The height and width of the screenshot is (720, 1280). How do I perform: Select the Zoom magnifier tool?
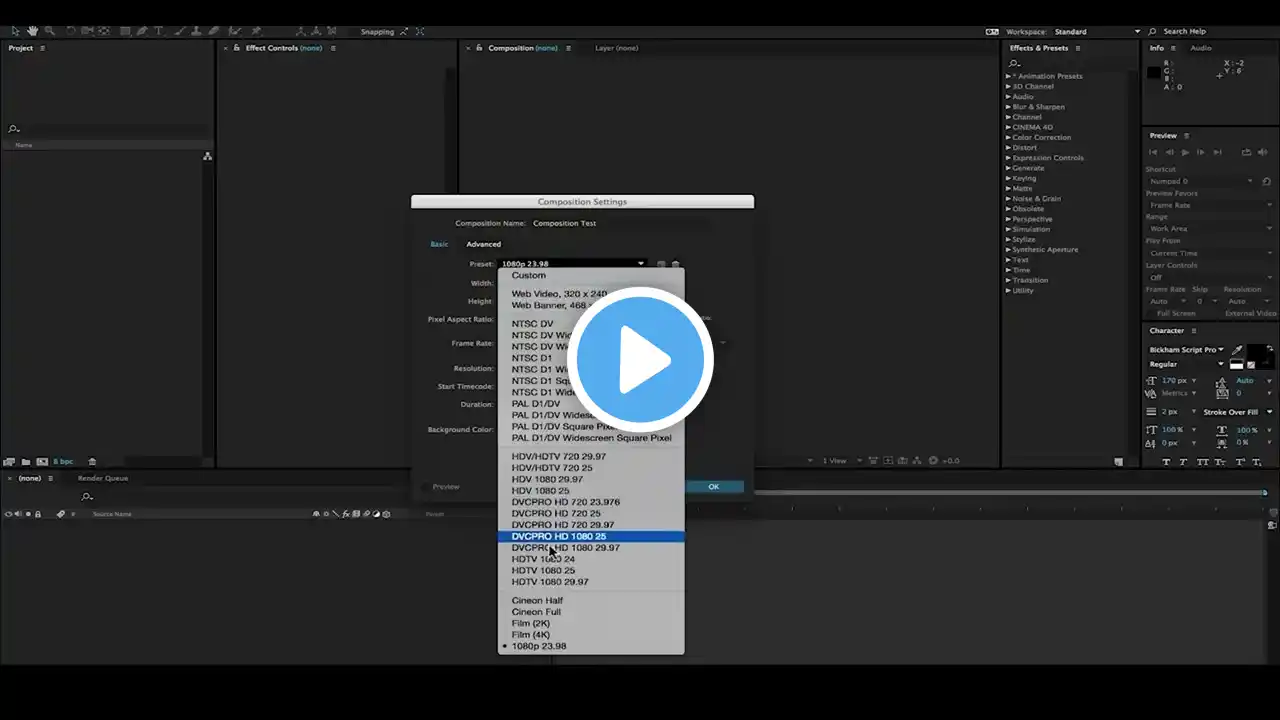(x=49, y=31)
